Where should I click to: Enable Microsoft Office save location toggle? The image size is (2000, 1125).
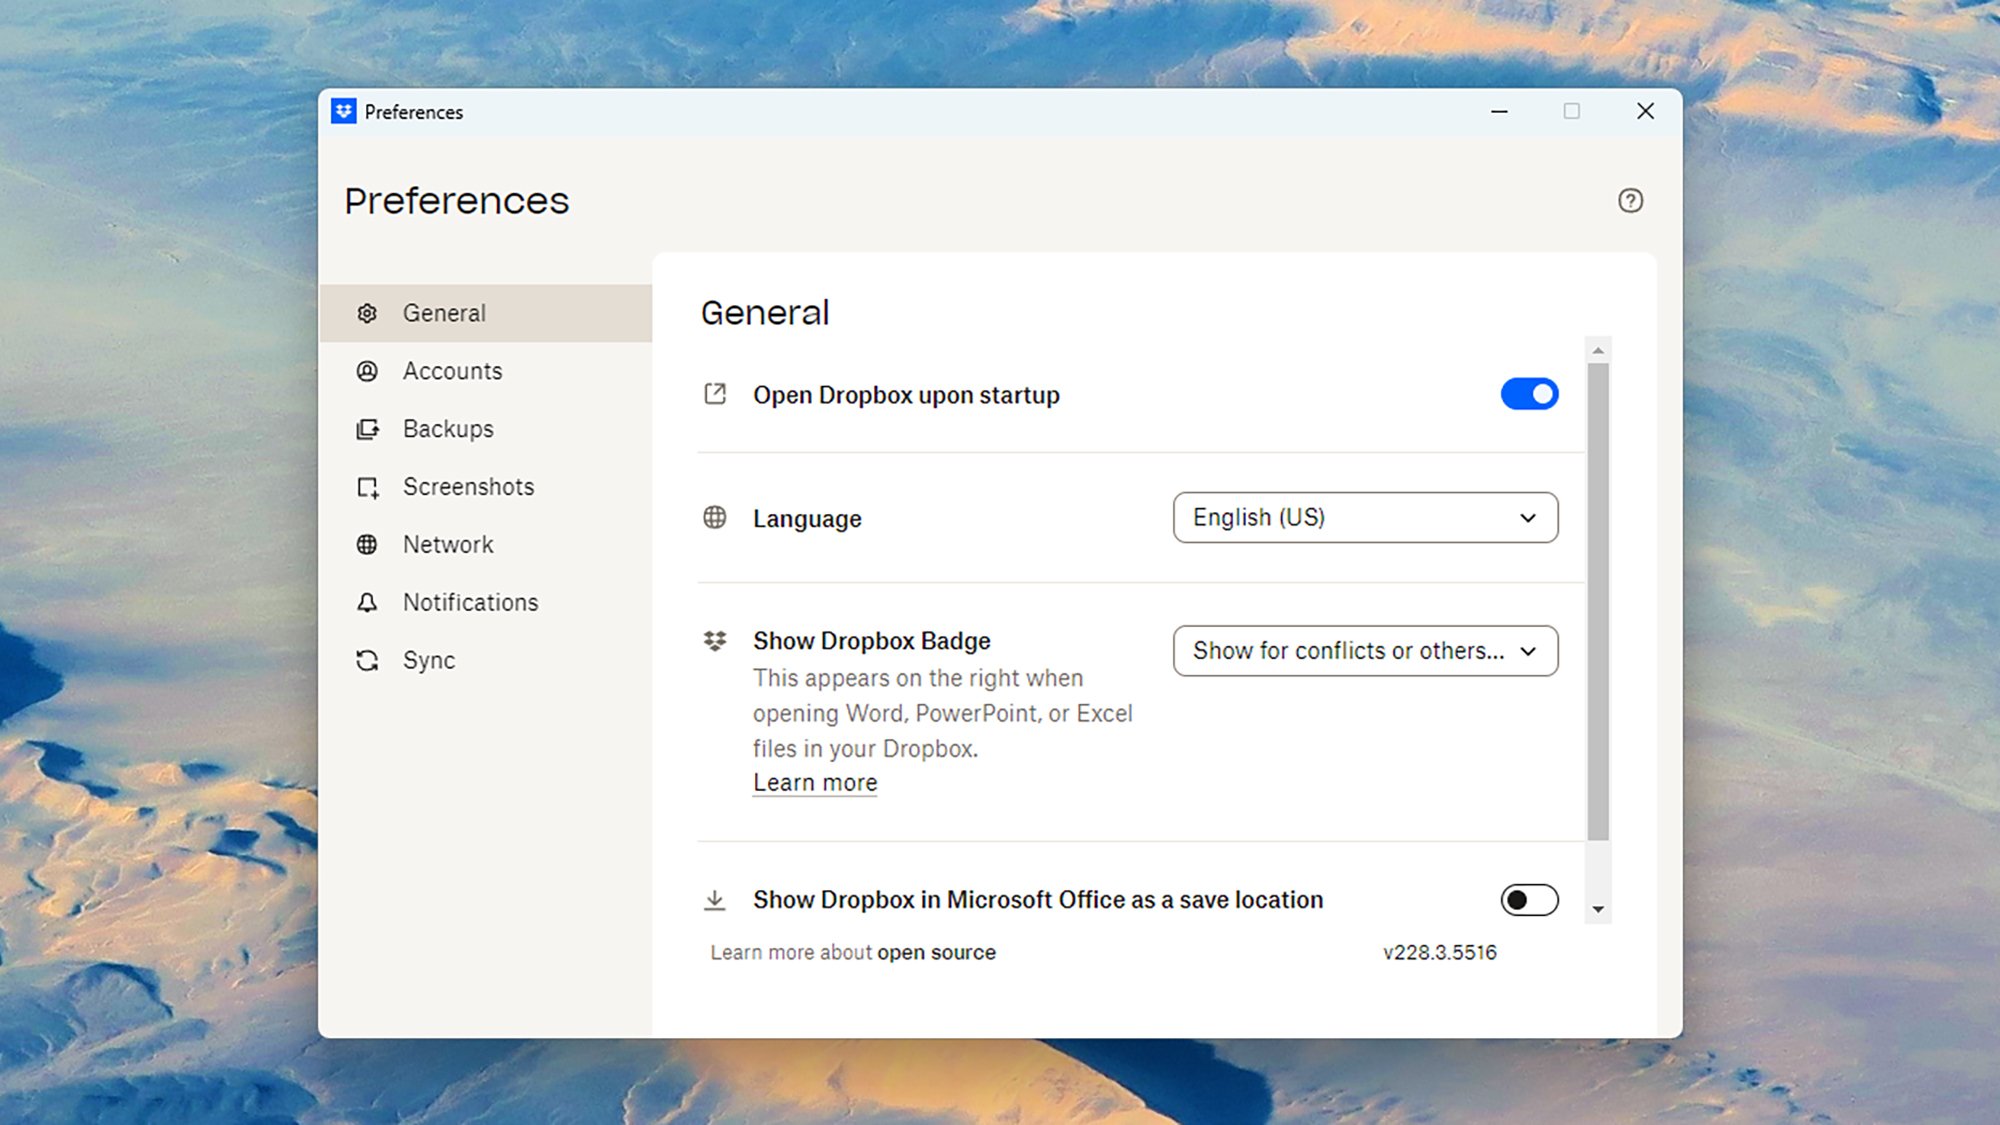pos(1529,900)
